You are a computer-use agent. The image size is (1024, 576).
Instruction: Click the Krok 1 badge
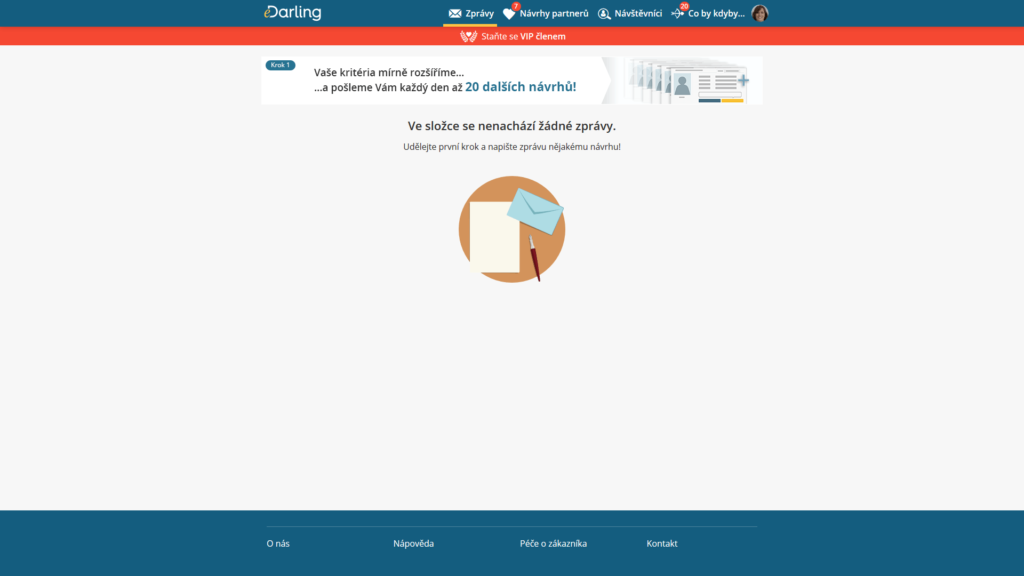pos(280,65)
